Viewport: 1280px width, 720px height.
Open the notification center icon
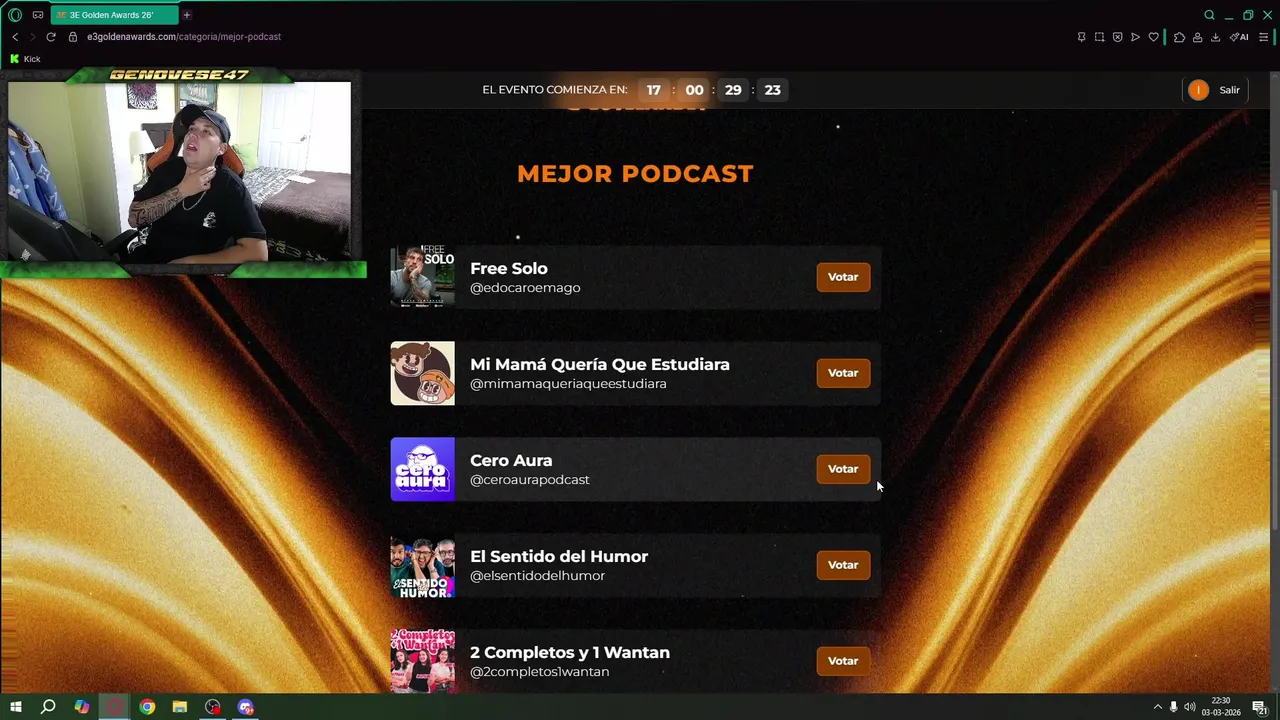click(1261, 707)
